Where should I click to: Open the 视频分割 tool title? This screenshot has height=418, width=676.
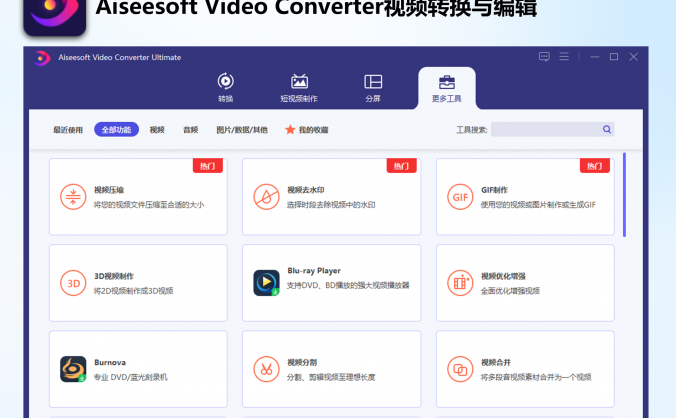302,362
